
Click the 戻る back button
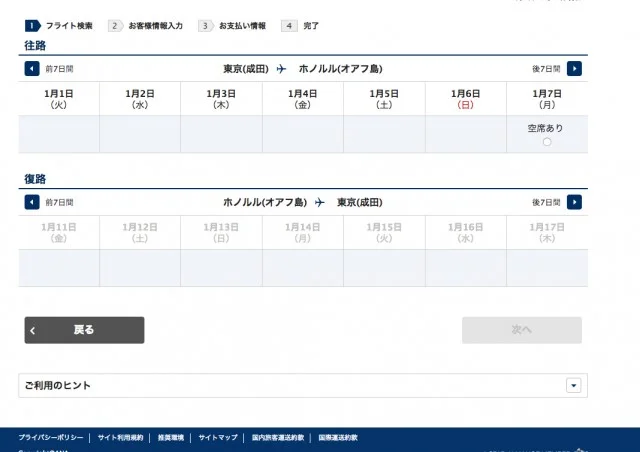pos(84,330)
